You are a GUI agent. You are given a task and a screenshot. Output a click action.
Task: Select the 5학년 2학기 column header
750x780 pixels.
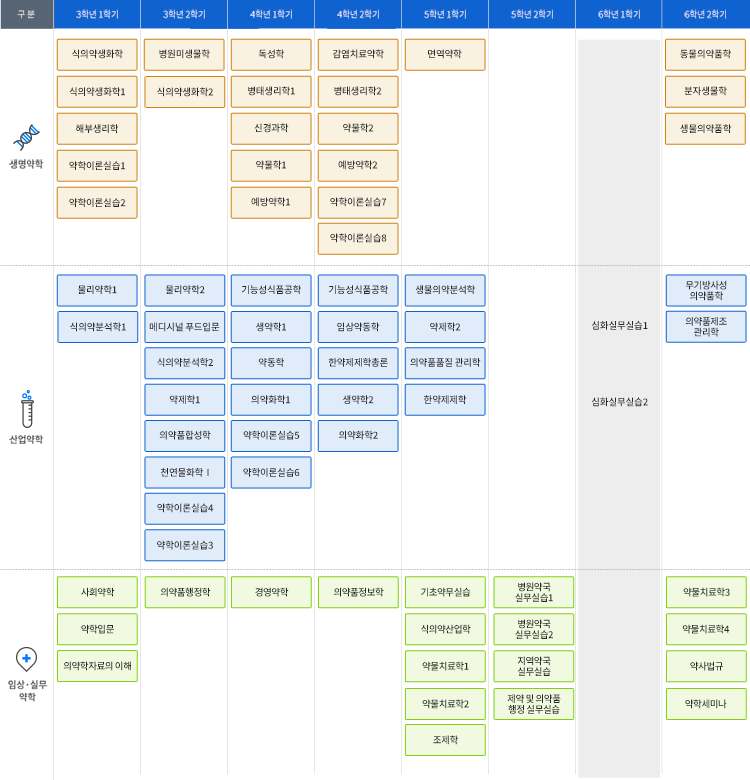[532, 14]
